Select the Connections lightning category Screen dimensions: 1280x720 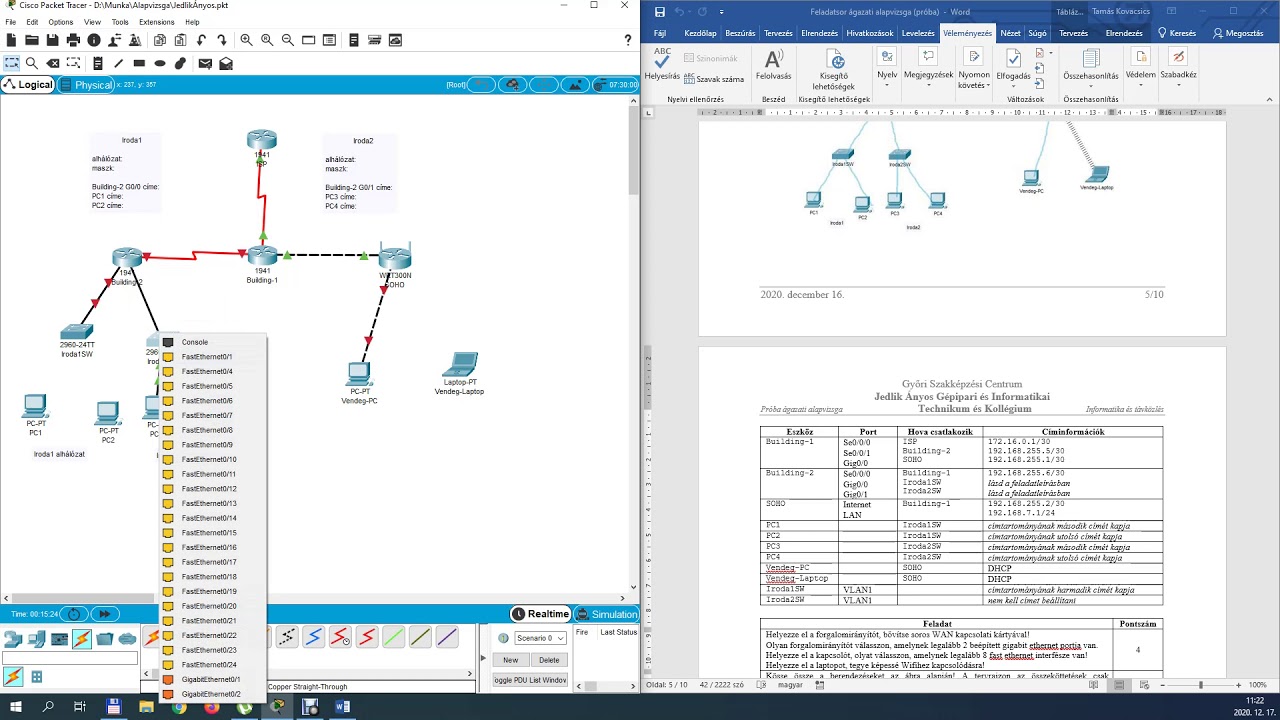(82, 639)
